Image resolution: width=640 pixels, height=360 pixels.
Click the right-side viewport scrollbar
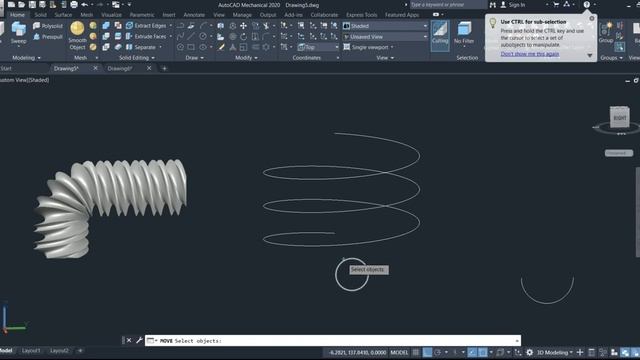point(638,212)
